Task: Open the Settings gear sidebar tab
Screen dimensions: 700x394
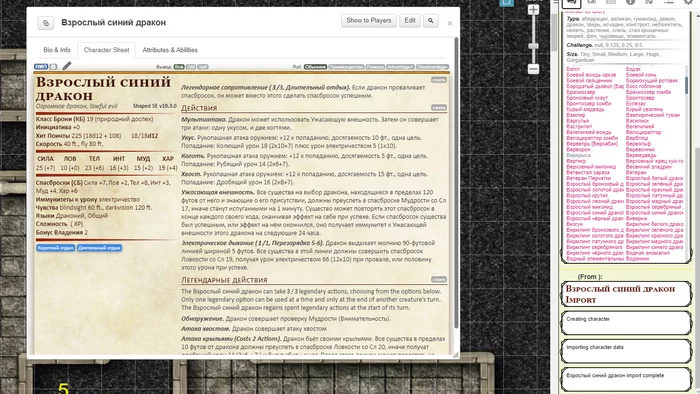Action: click(688, 2)
